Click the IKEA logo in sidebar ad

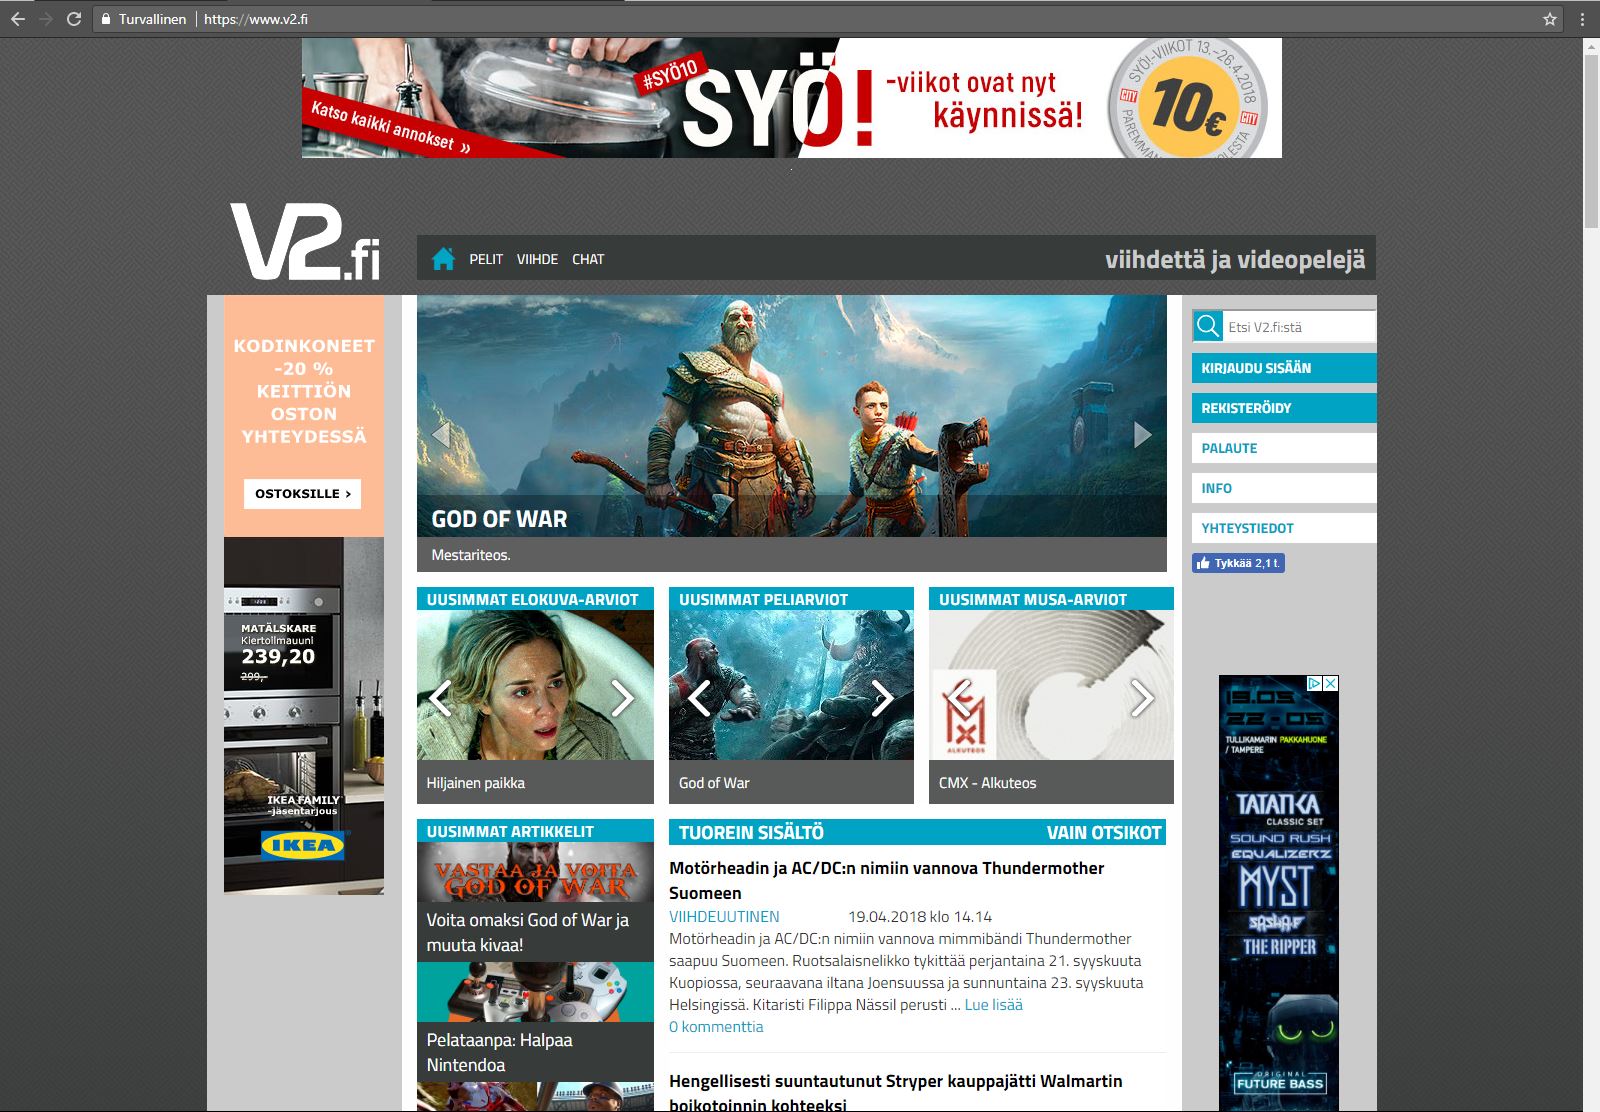pos(303,845)
